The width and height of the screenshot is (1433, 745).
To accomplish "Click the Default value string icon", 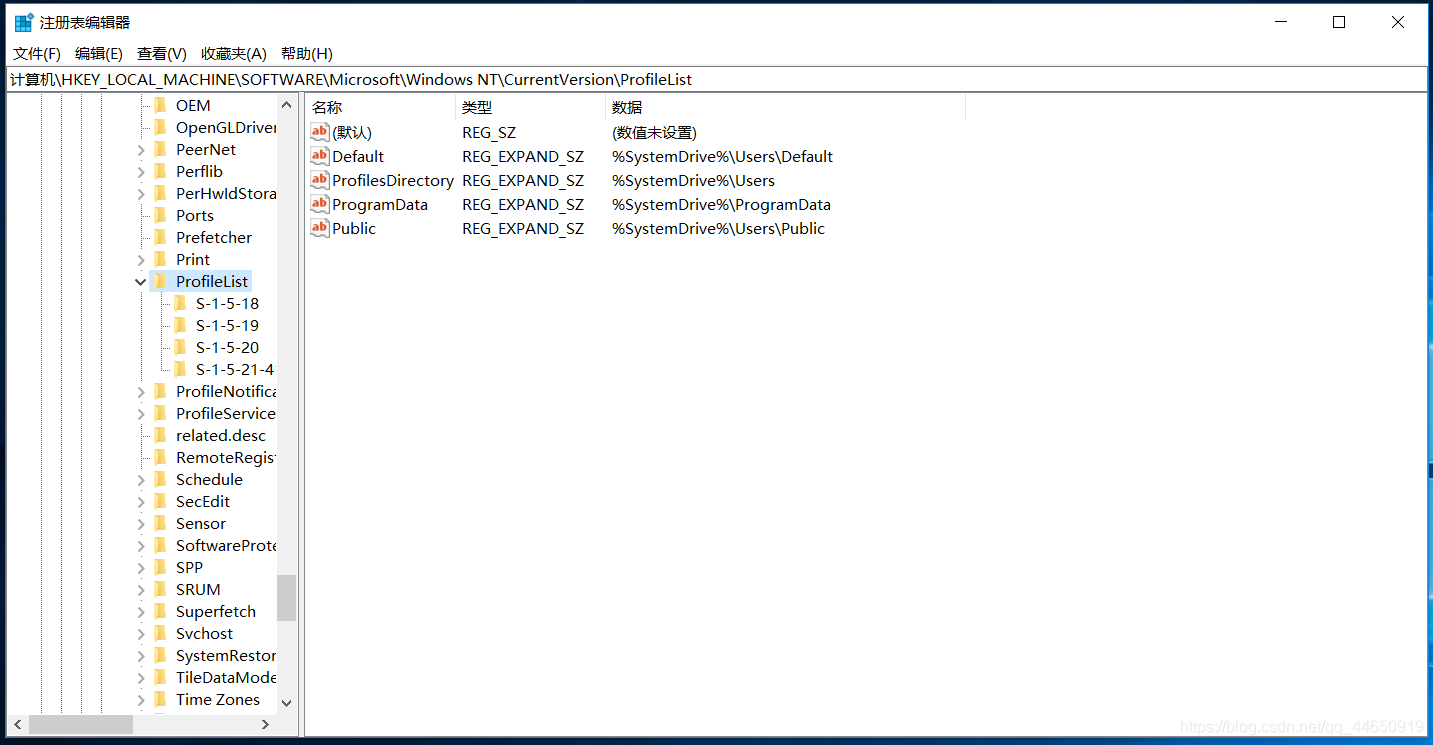I will pyautogui.click(x=320, y=156).
